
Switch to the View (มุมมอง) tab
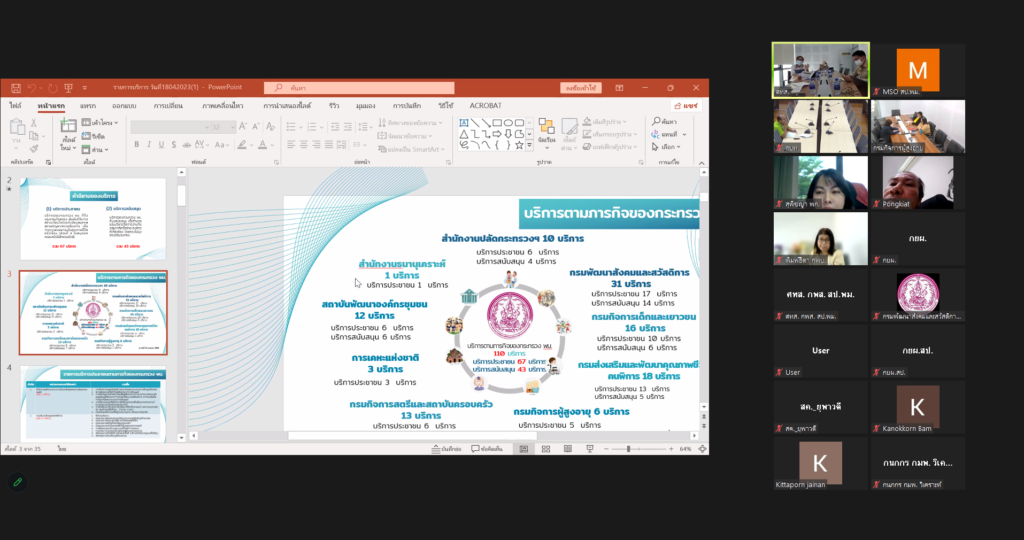366,105
